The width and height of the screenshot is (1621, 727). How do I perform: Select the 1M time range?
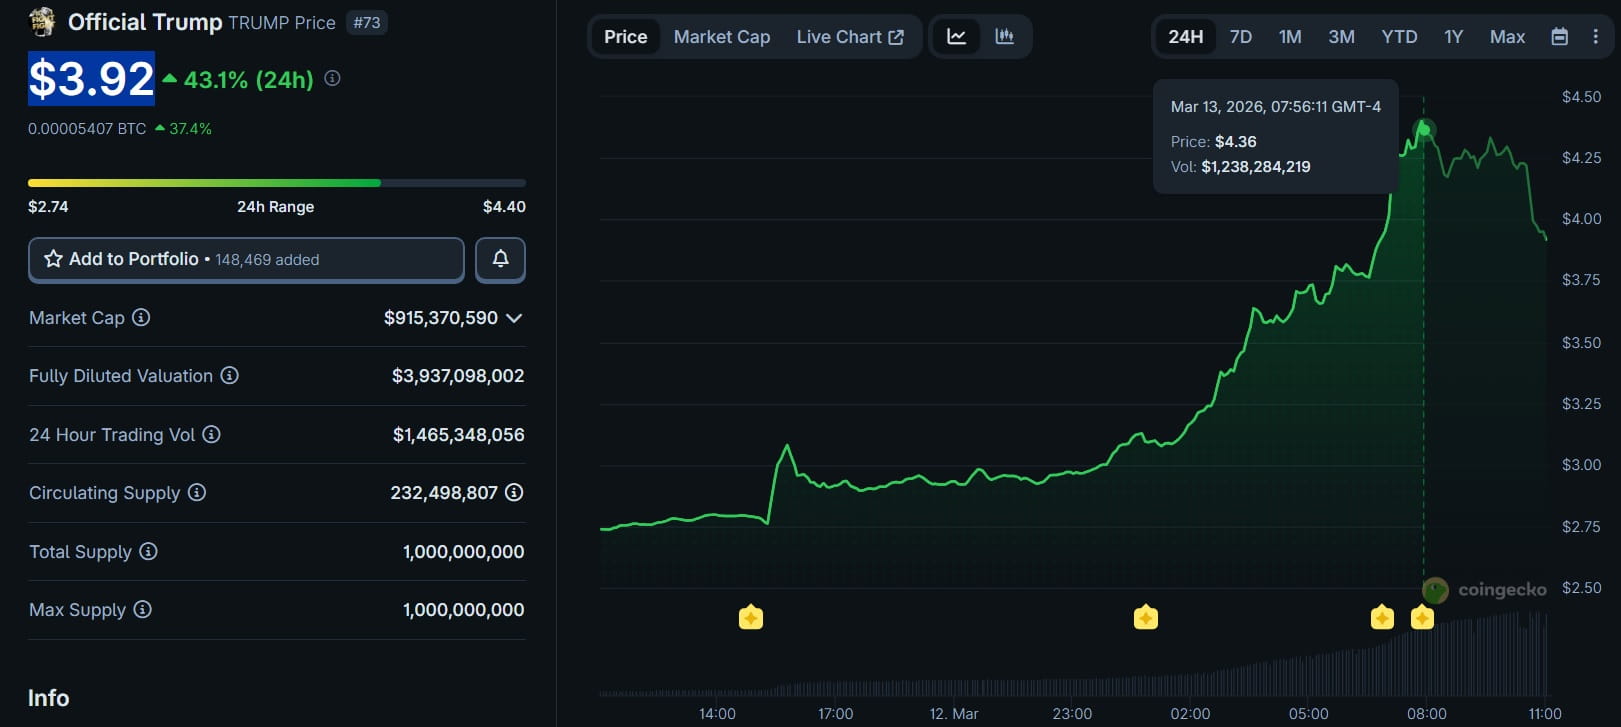(x=1290, y=37)
